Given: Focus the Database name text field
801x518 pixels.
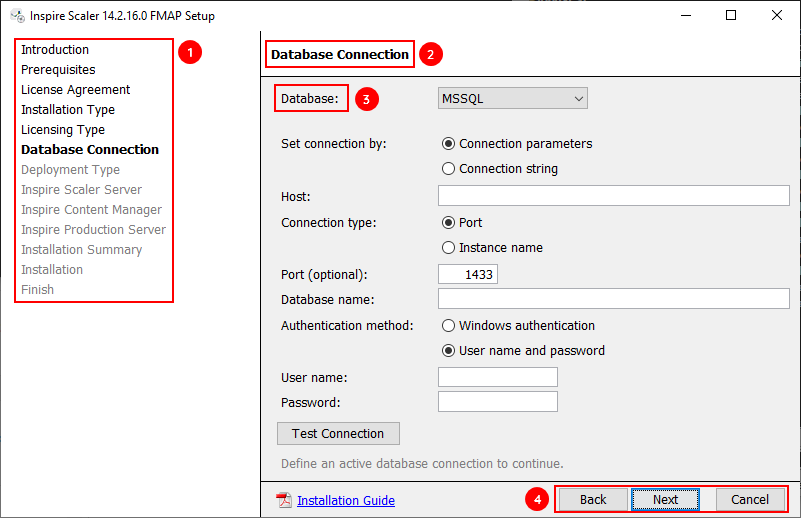Looking at the screenshot, I should pyautogui.click(x=614, y=299).
